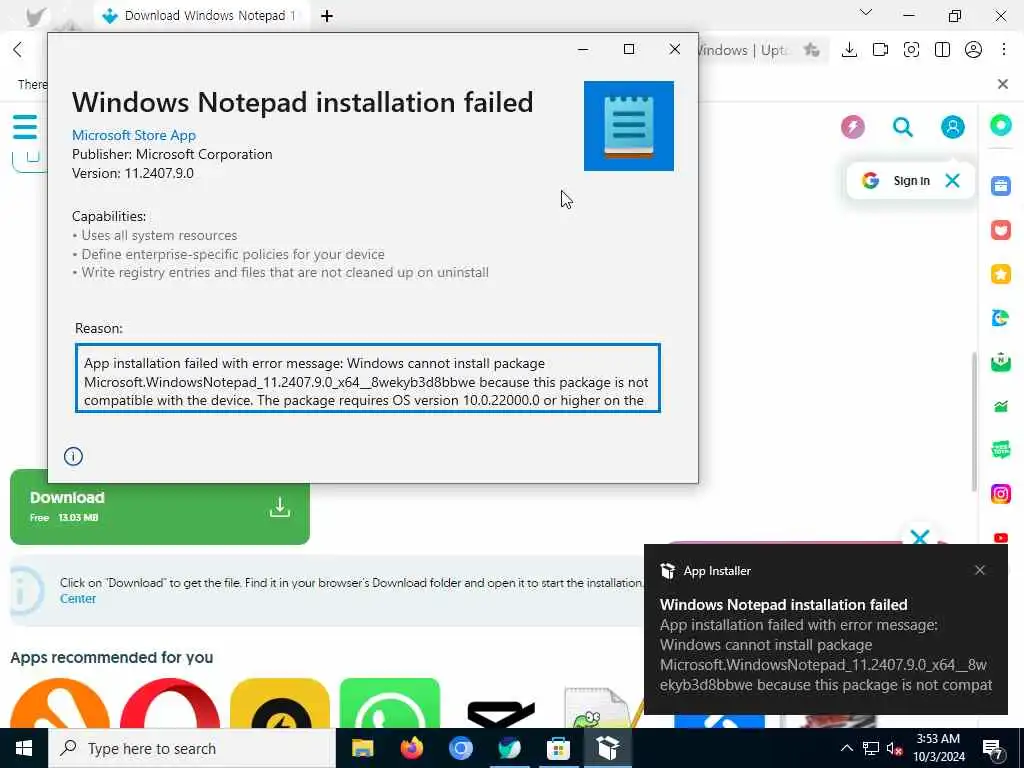Viewport: 1024px width, 768px height.
Task: Click the purple lightning bolt icon
Action: (x=853, y=127)
